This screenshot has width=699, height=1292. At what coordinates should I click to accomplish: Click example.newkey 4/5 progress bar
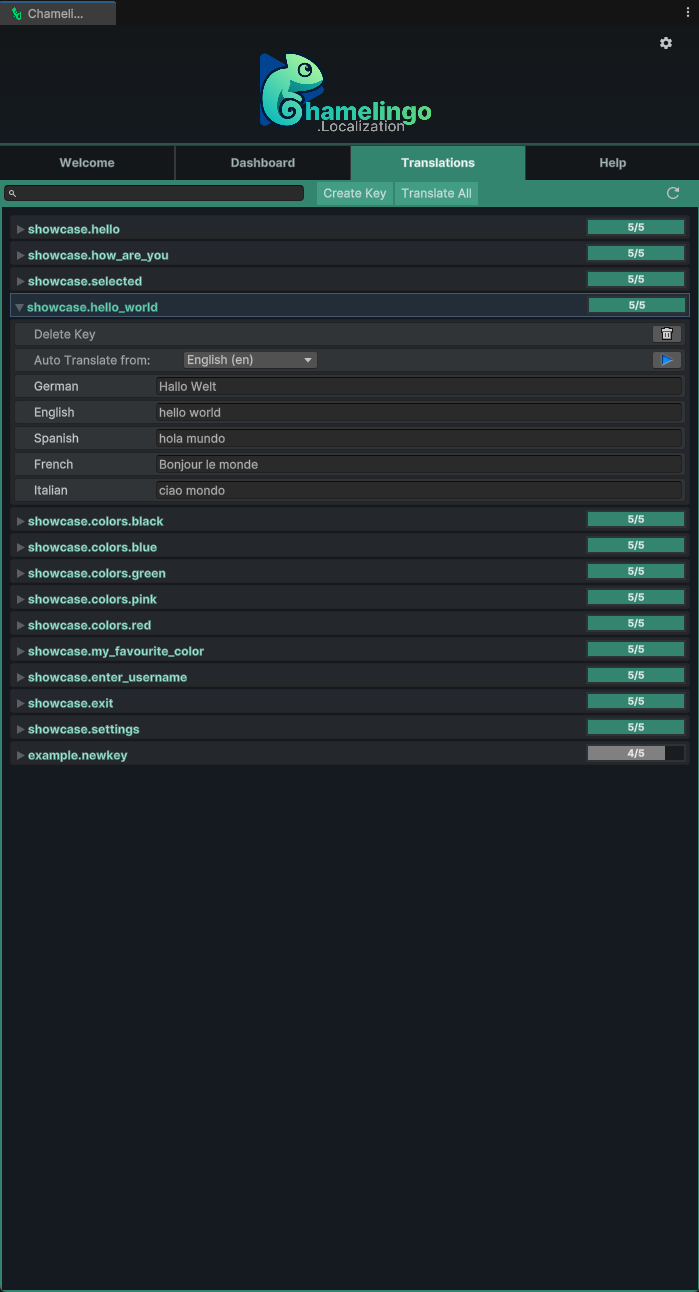click(636, 754)
